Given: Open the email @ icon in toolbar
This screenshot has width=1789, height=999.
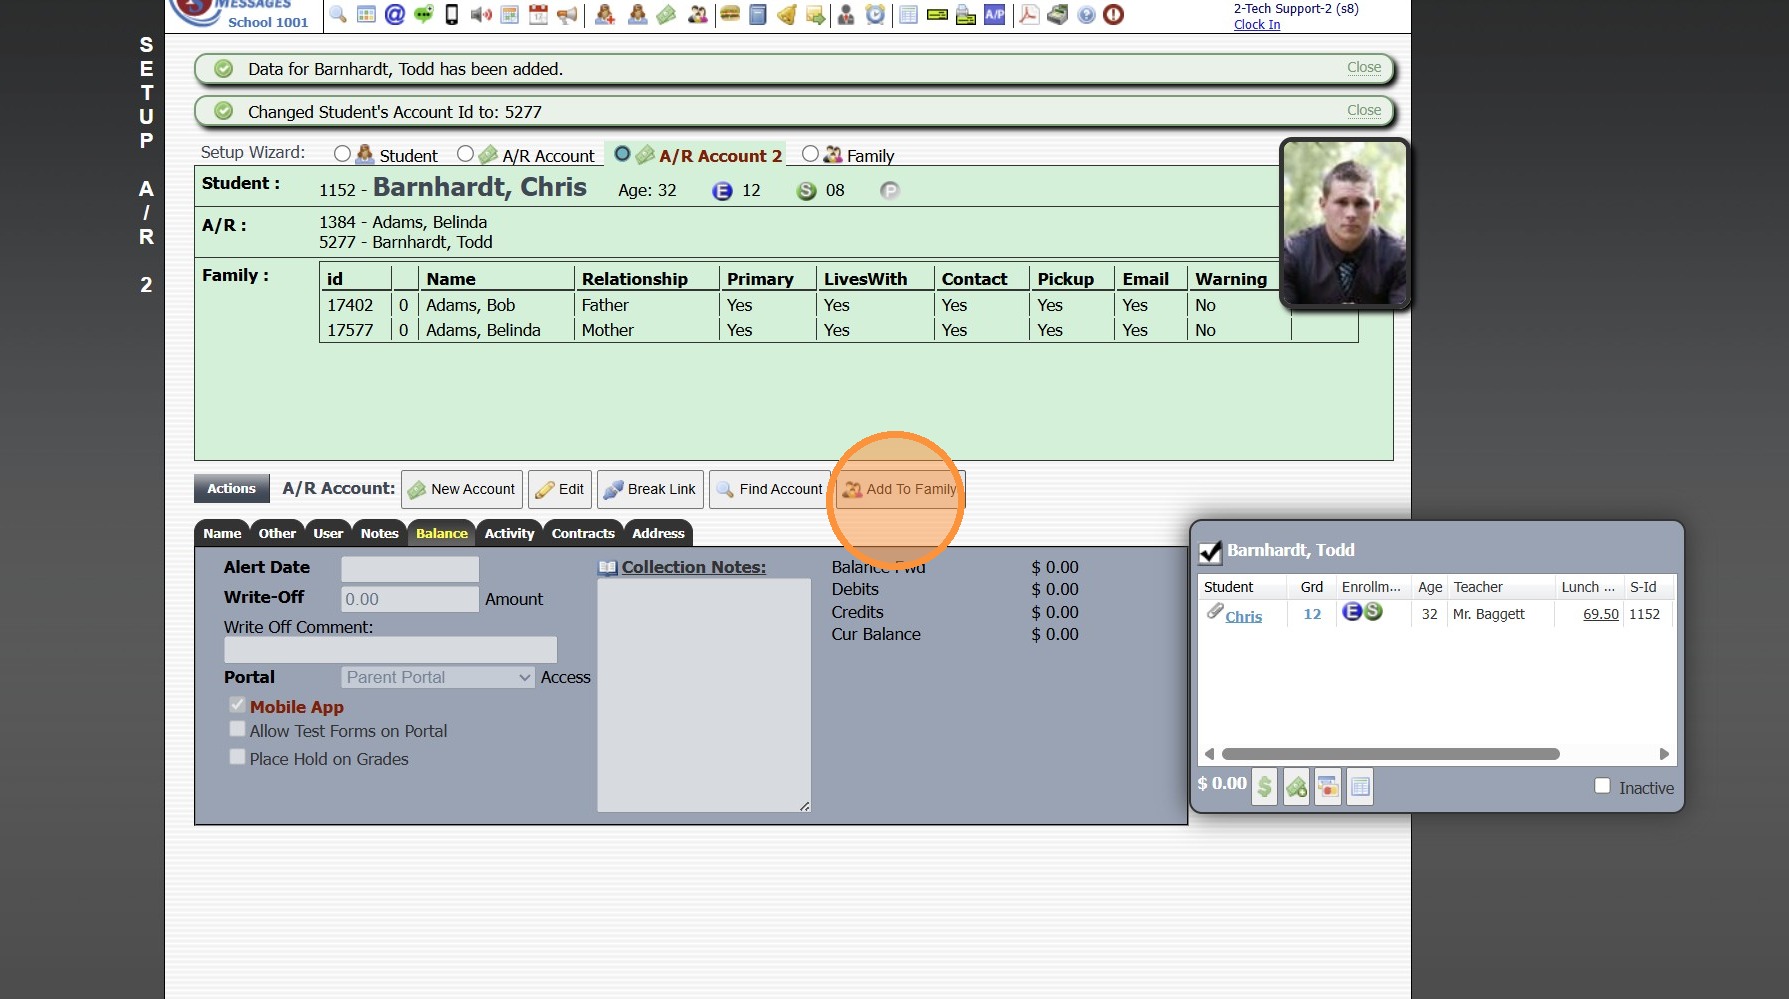Looking at the screenshot, I should point(395,14).
